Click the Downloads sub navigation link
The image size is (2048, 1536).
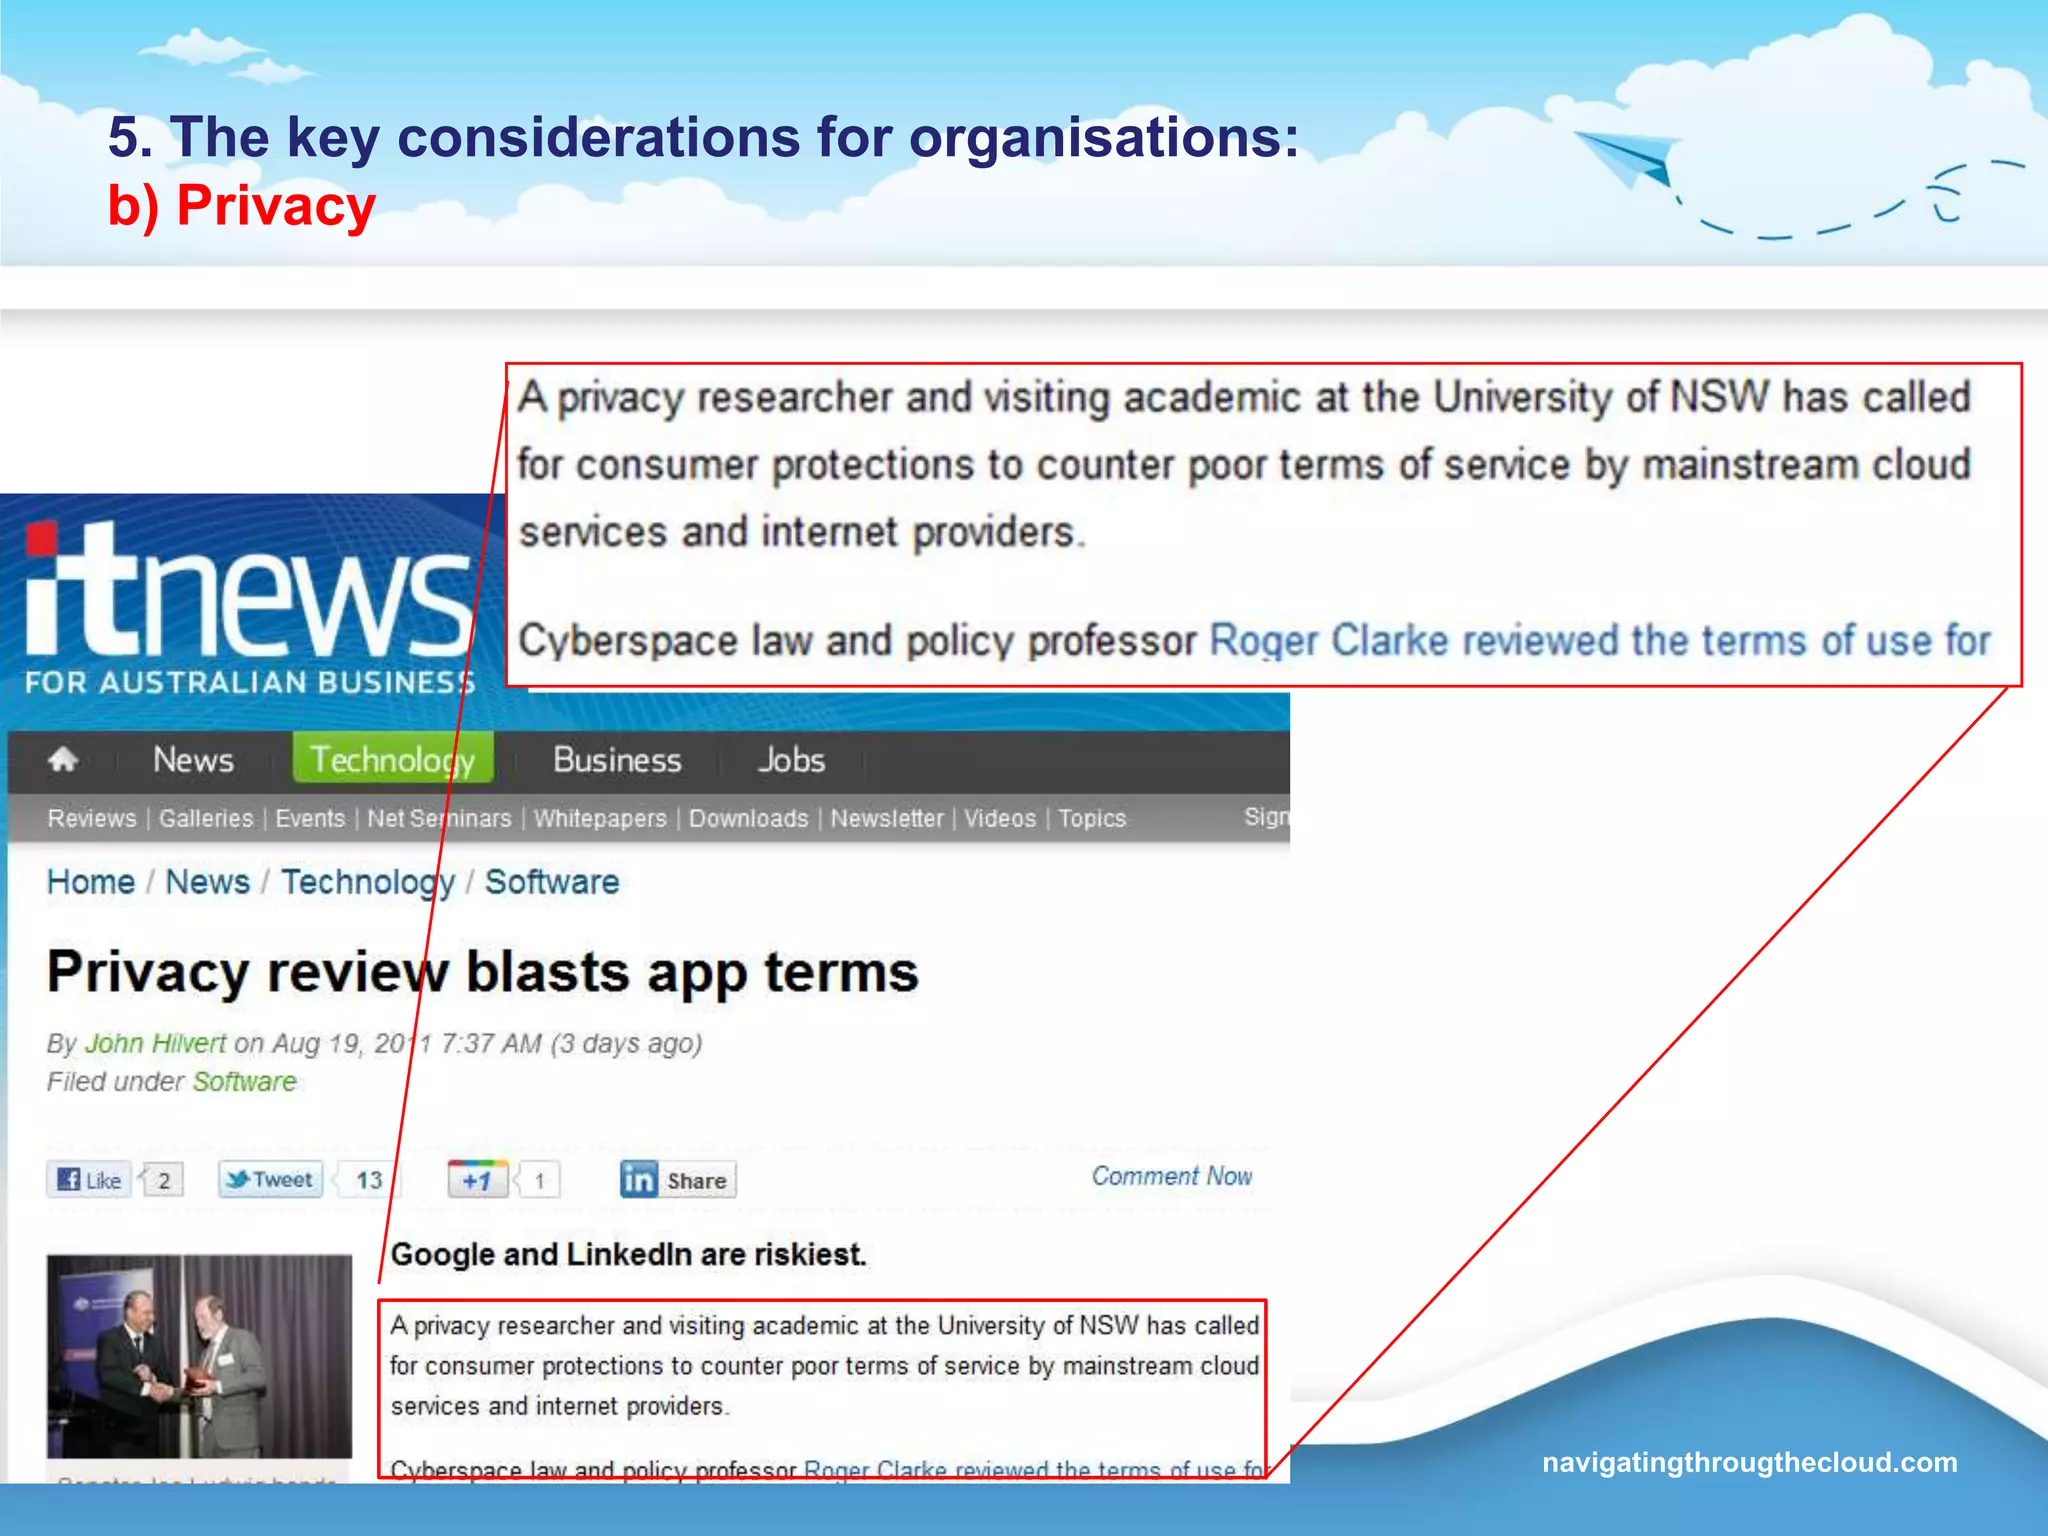748,819
